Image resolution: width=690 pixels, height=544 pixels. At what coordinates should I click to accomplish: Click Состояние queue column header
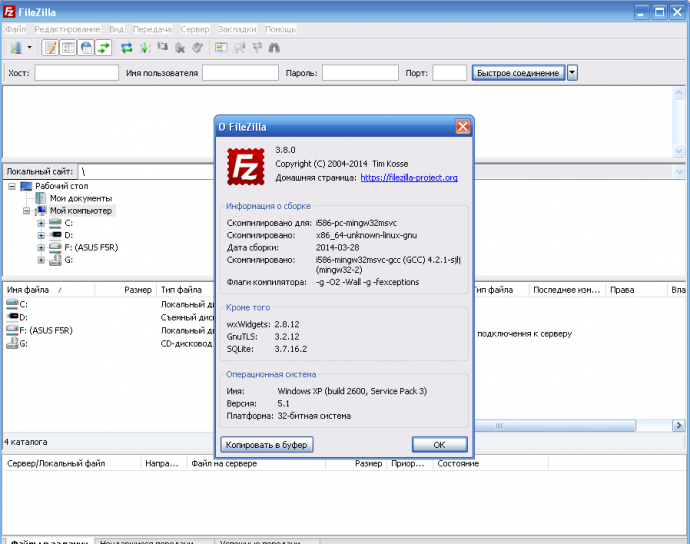click(x=491, y=463)
